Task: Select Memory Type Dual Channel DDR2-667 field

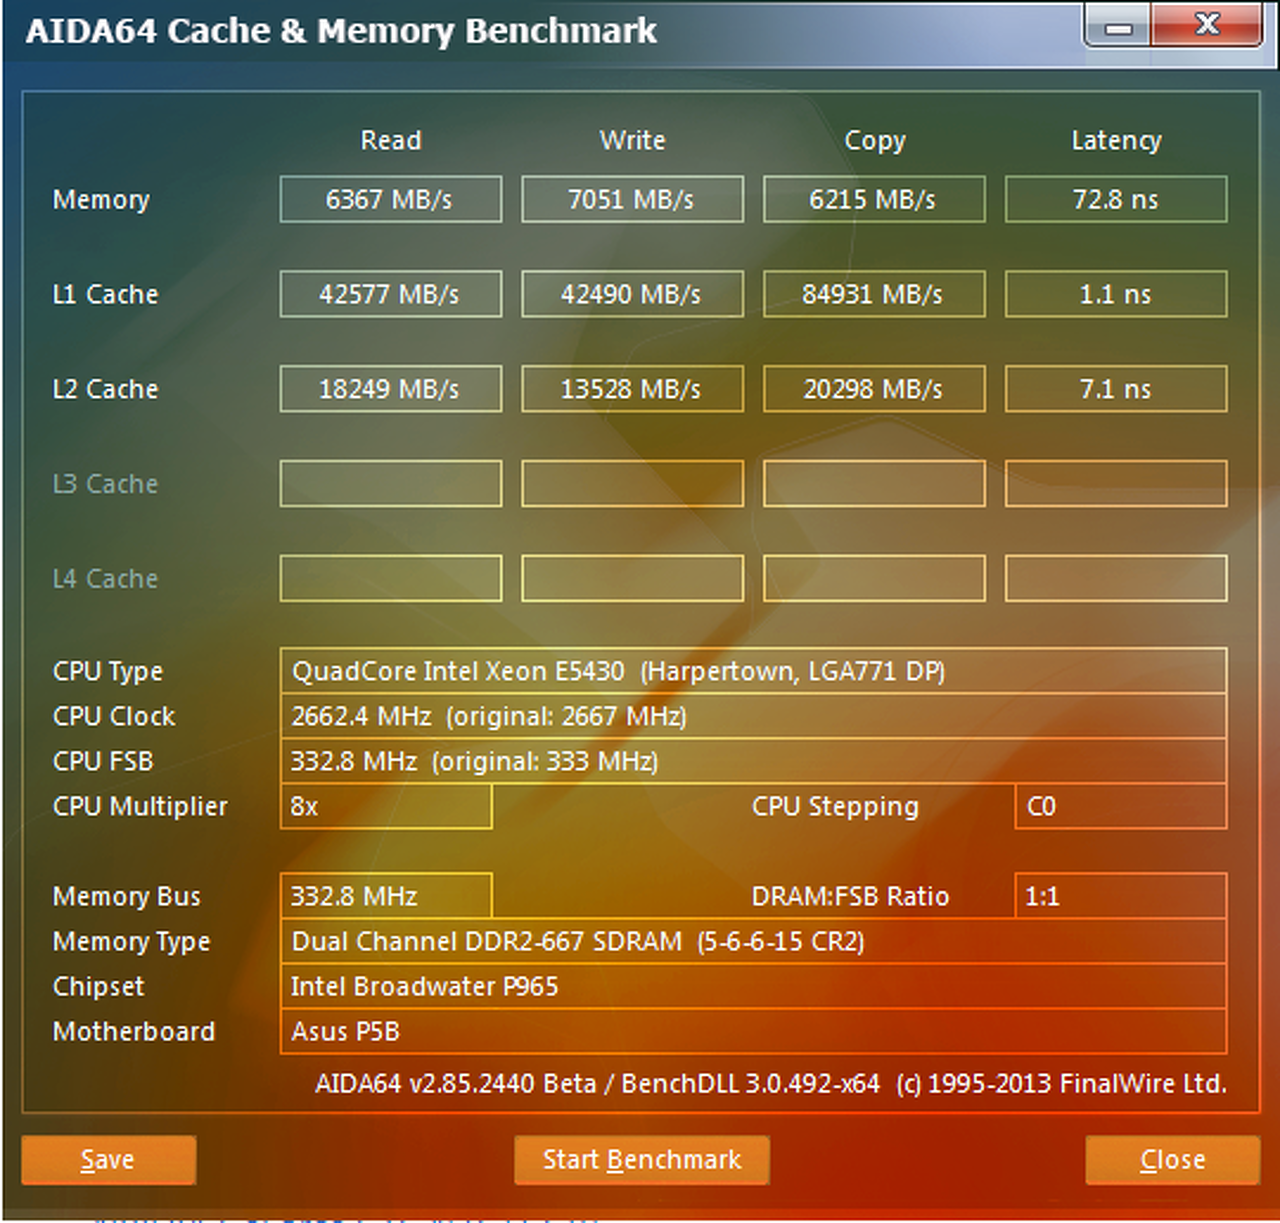Action: [753, 941]
